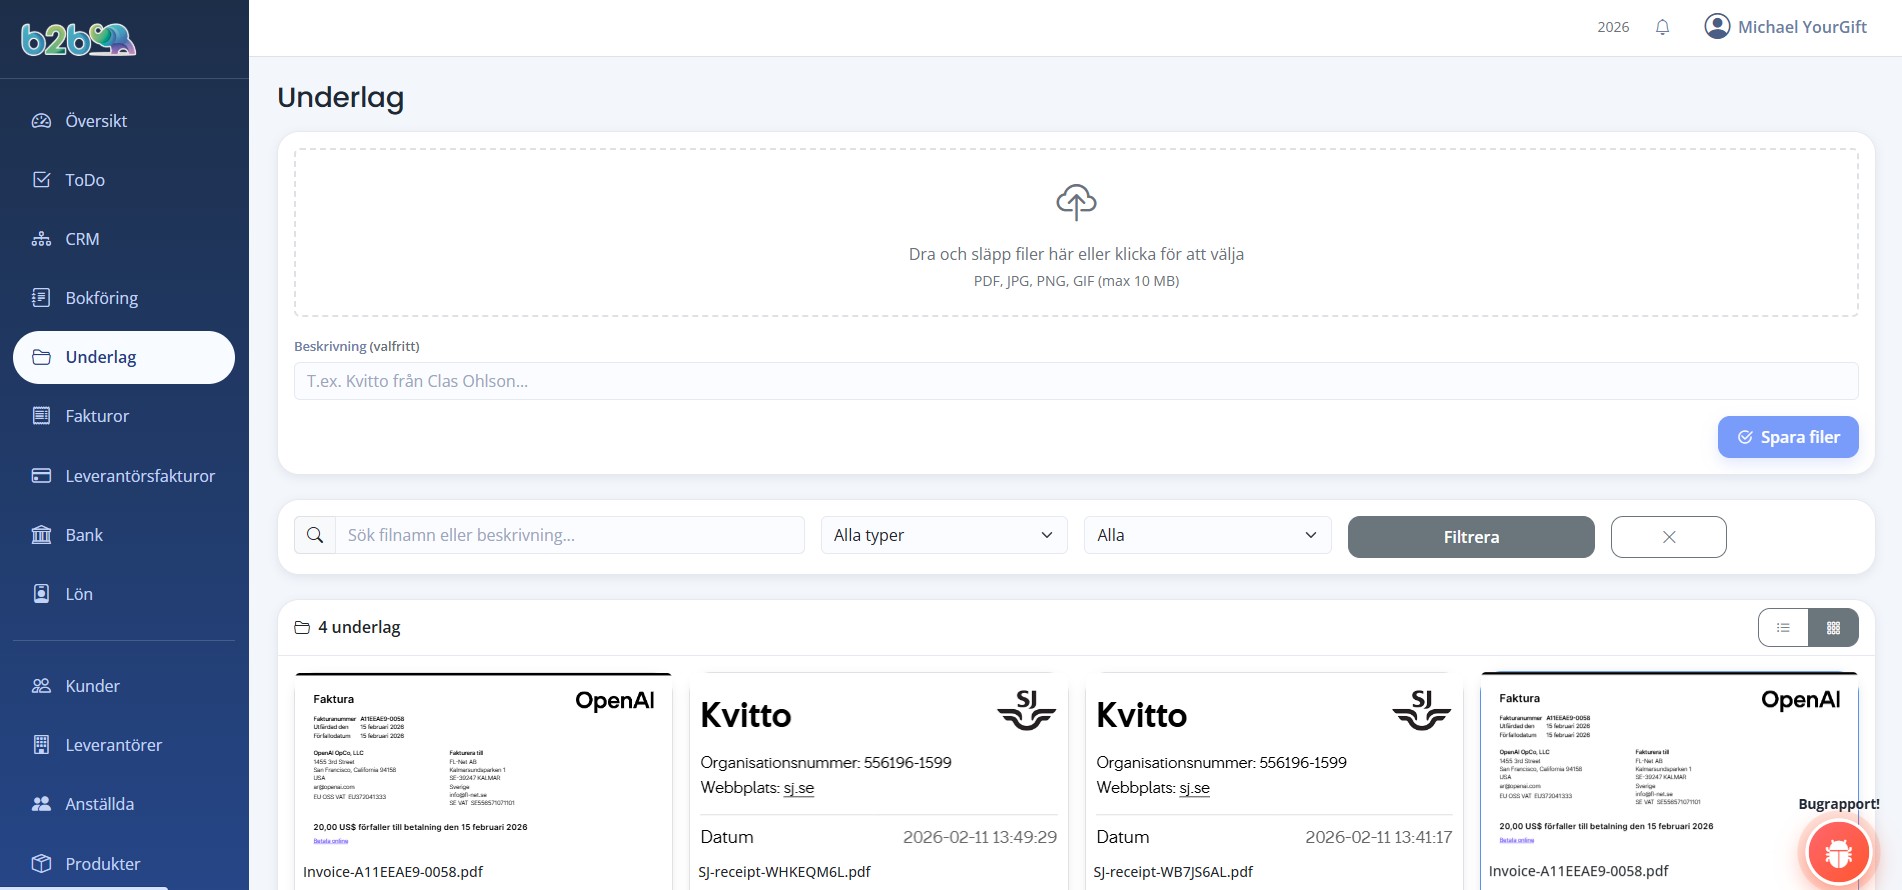The height and width of the screenshot is (890, 1902).
Task: Expand the Alla typer dropdown
Action: 943,535
